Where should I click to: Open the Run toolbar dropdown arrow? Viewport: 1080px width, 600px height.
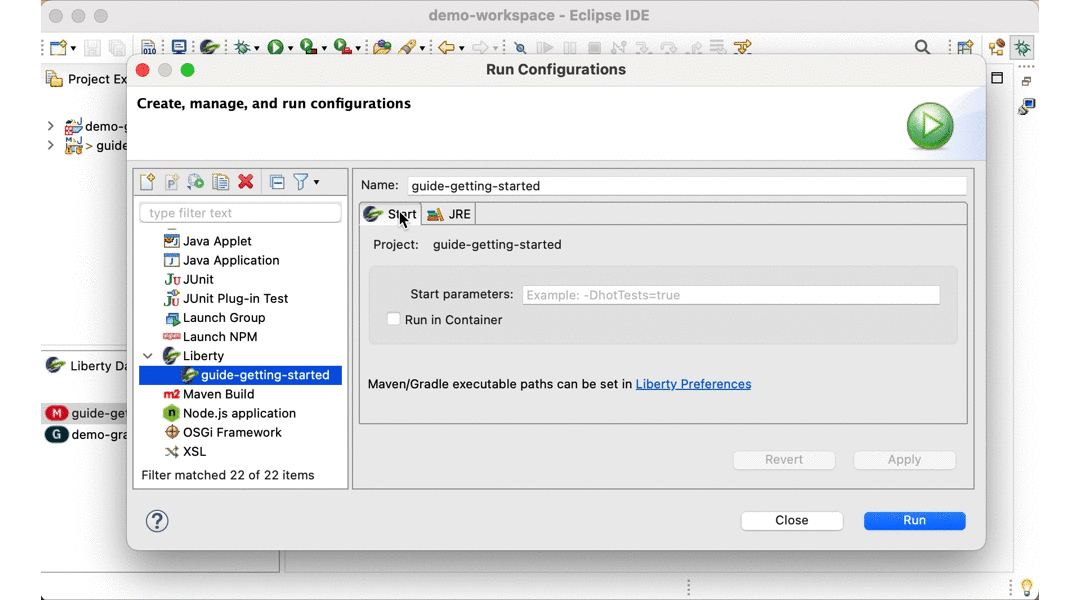pyautogui.click(x=290, y=48)
